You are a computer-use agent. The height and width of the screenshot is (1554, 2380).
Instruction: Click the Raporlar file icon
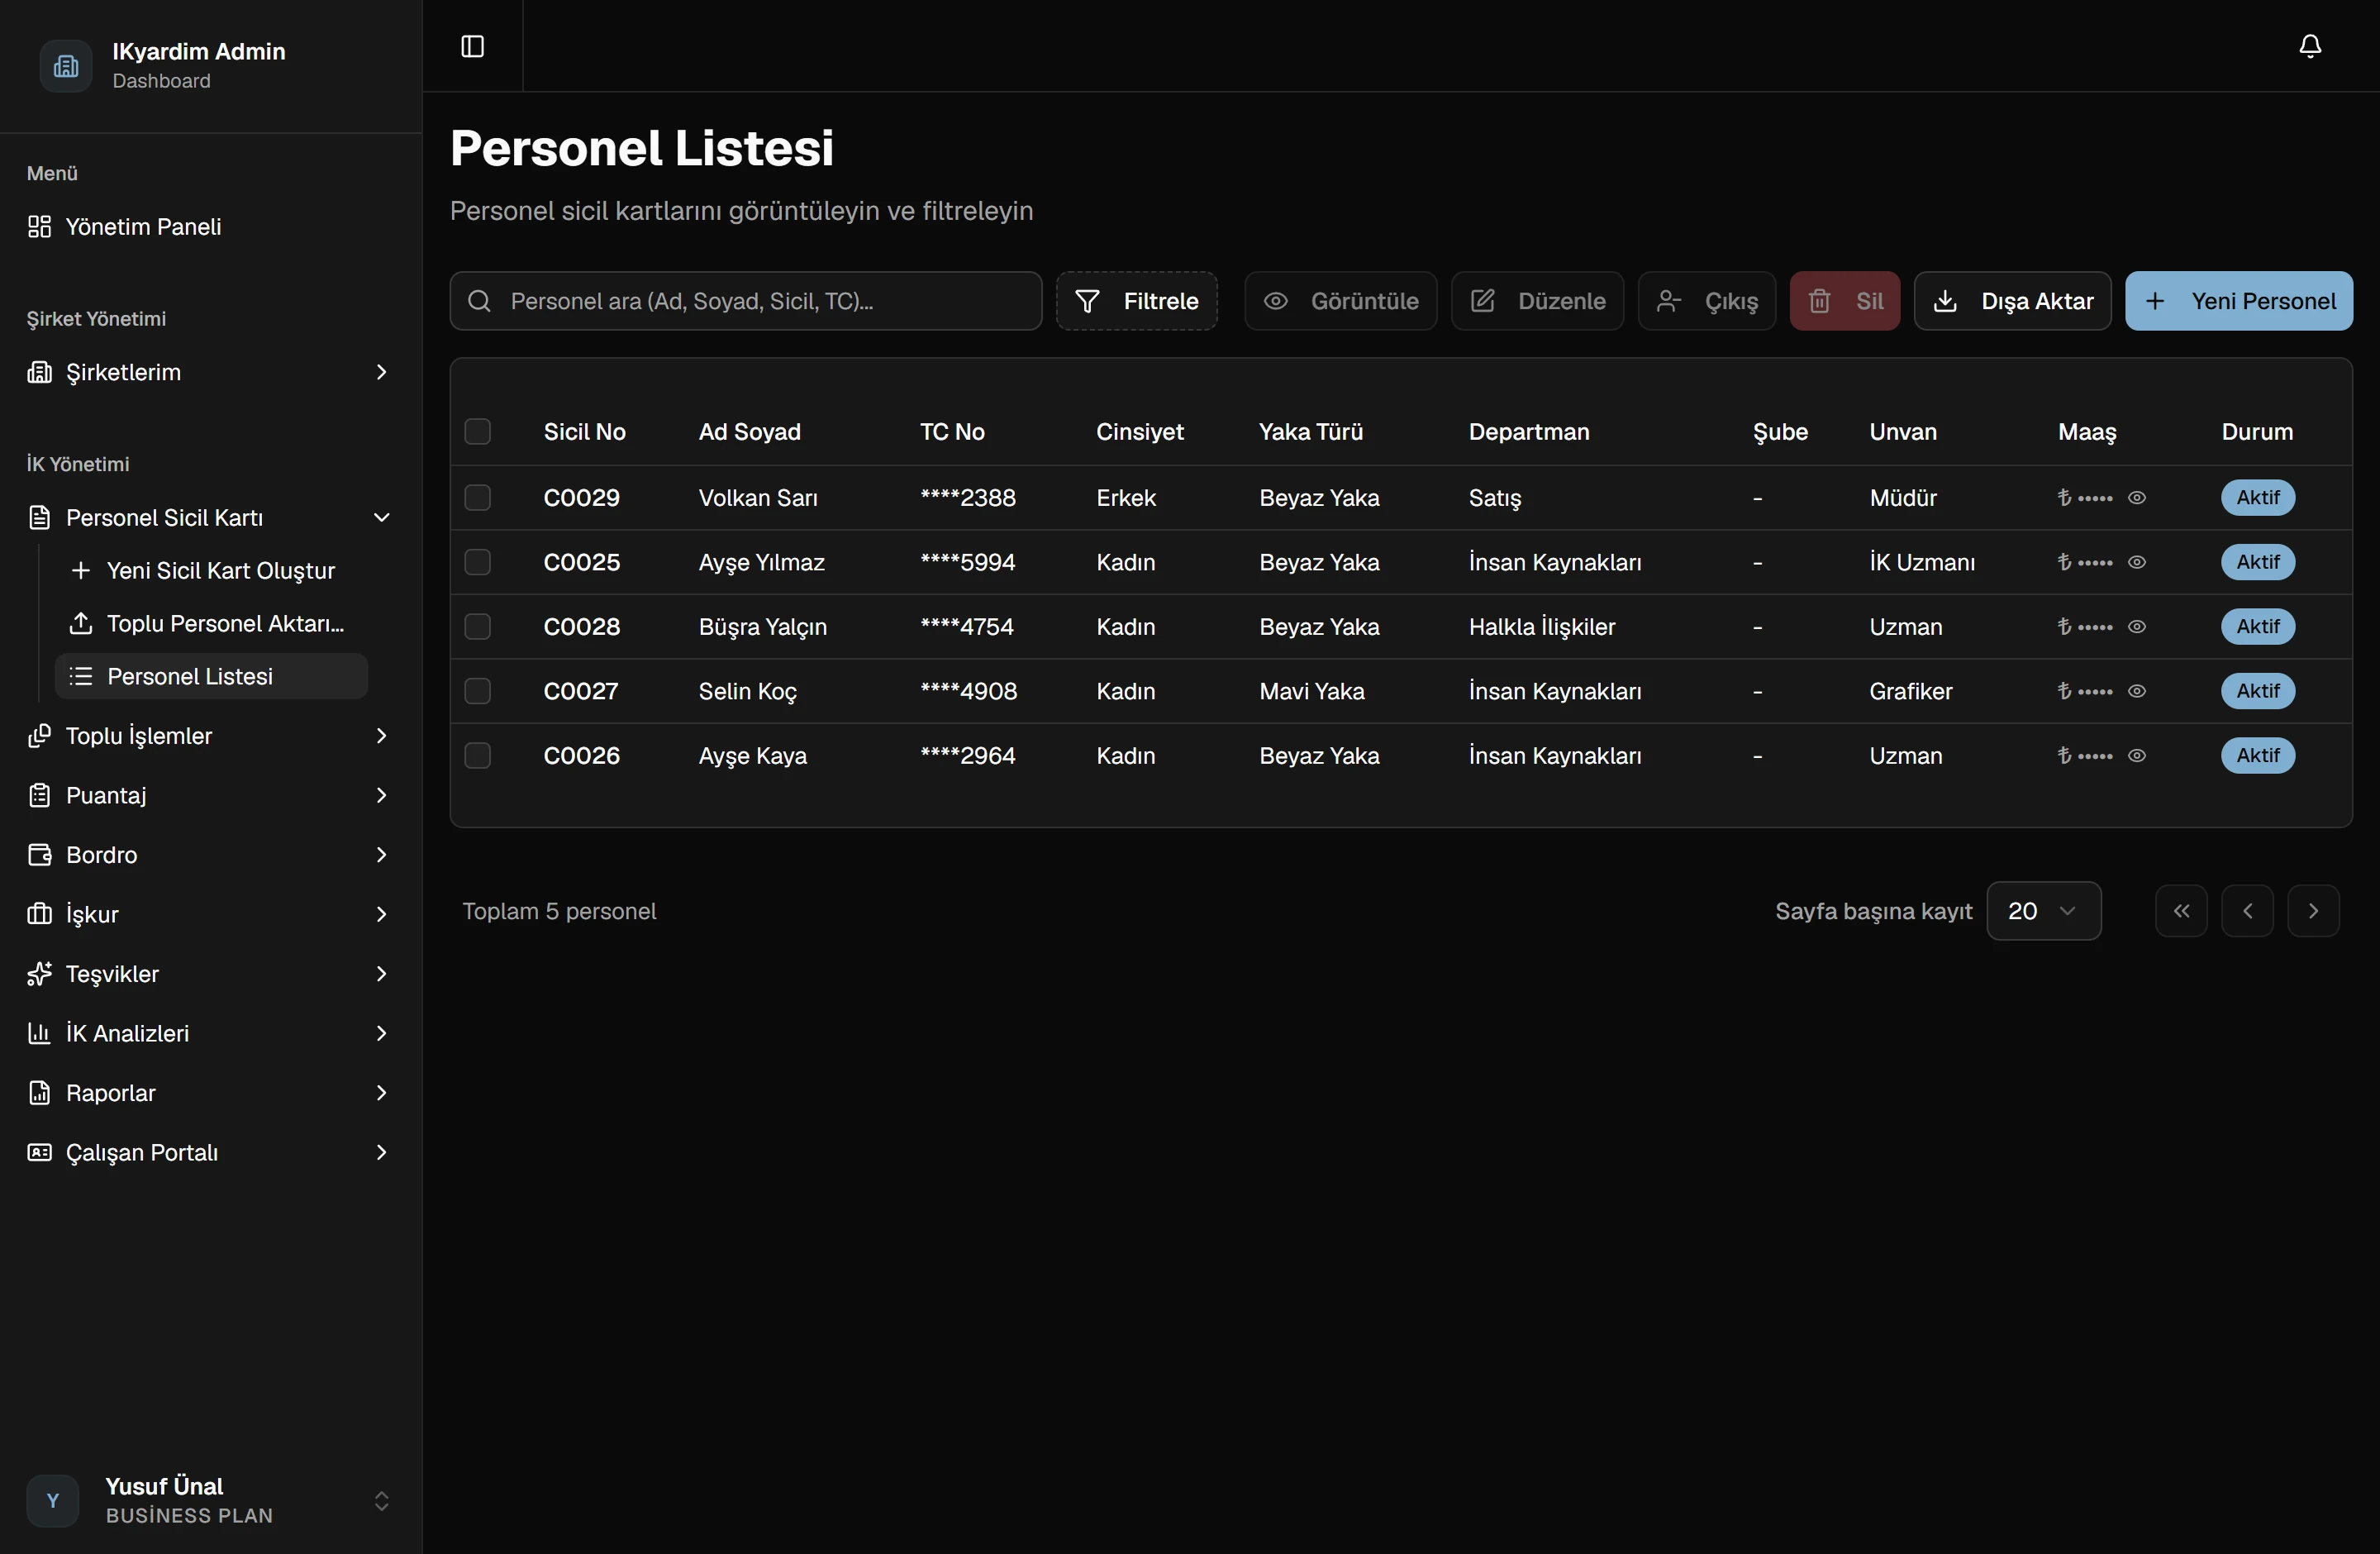click(x=39, y=1093)
